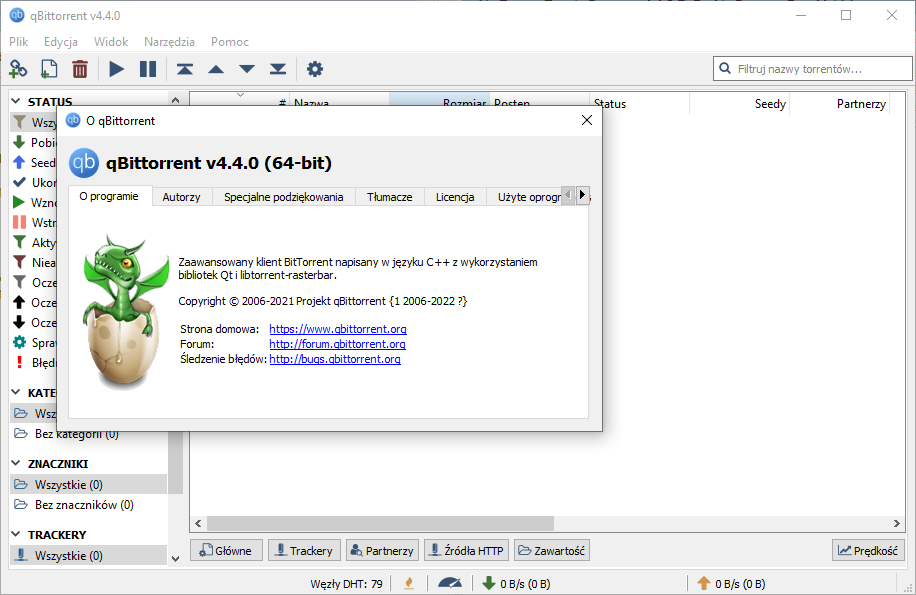Move torrent to top of queue
This screenshot has width=916, height=595.
pos(185,69)
